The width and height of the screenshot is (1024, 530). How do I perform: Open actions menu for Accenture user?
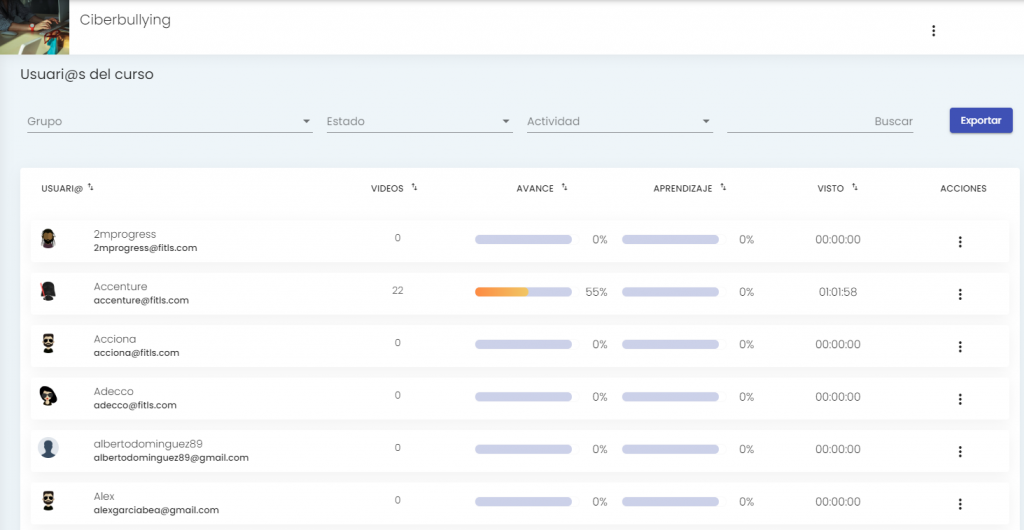(x=959, y=294)
